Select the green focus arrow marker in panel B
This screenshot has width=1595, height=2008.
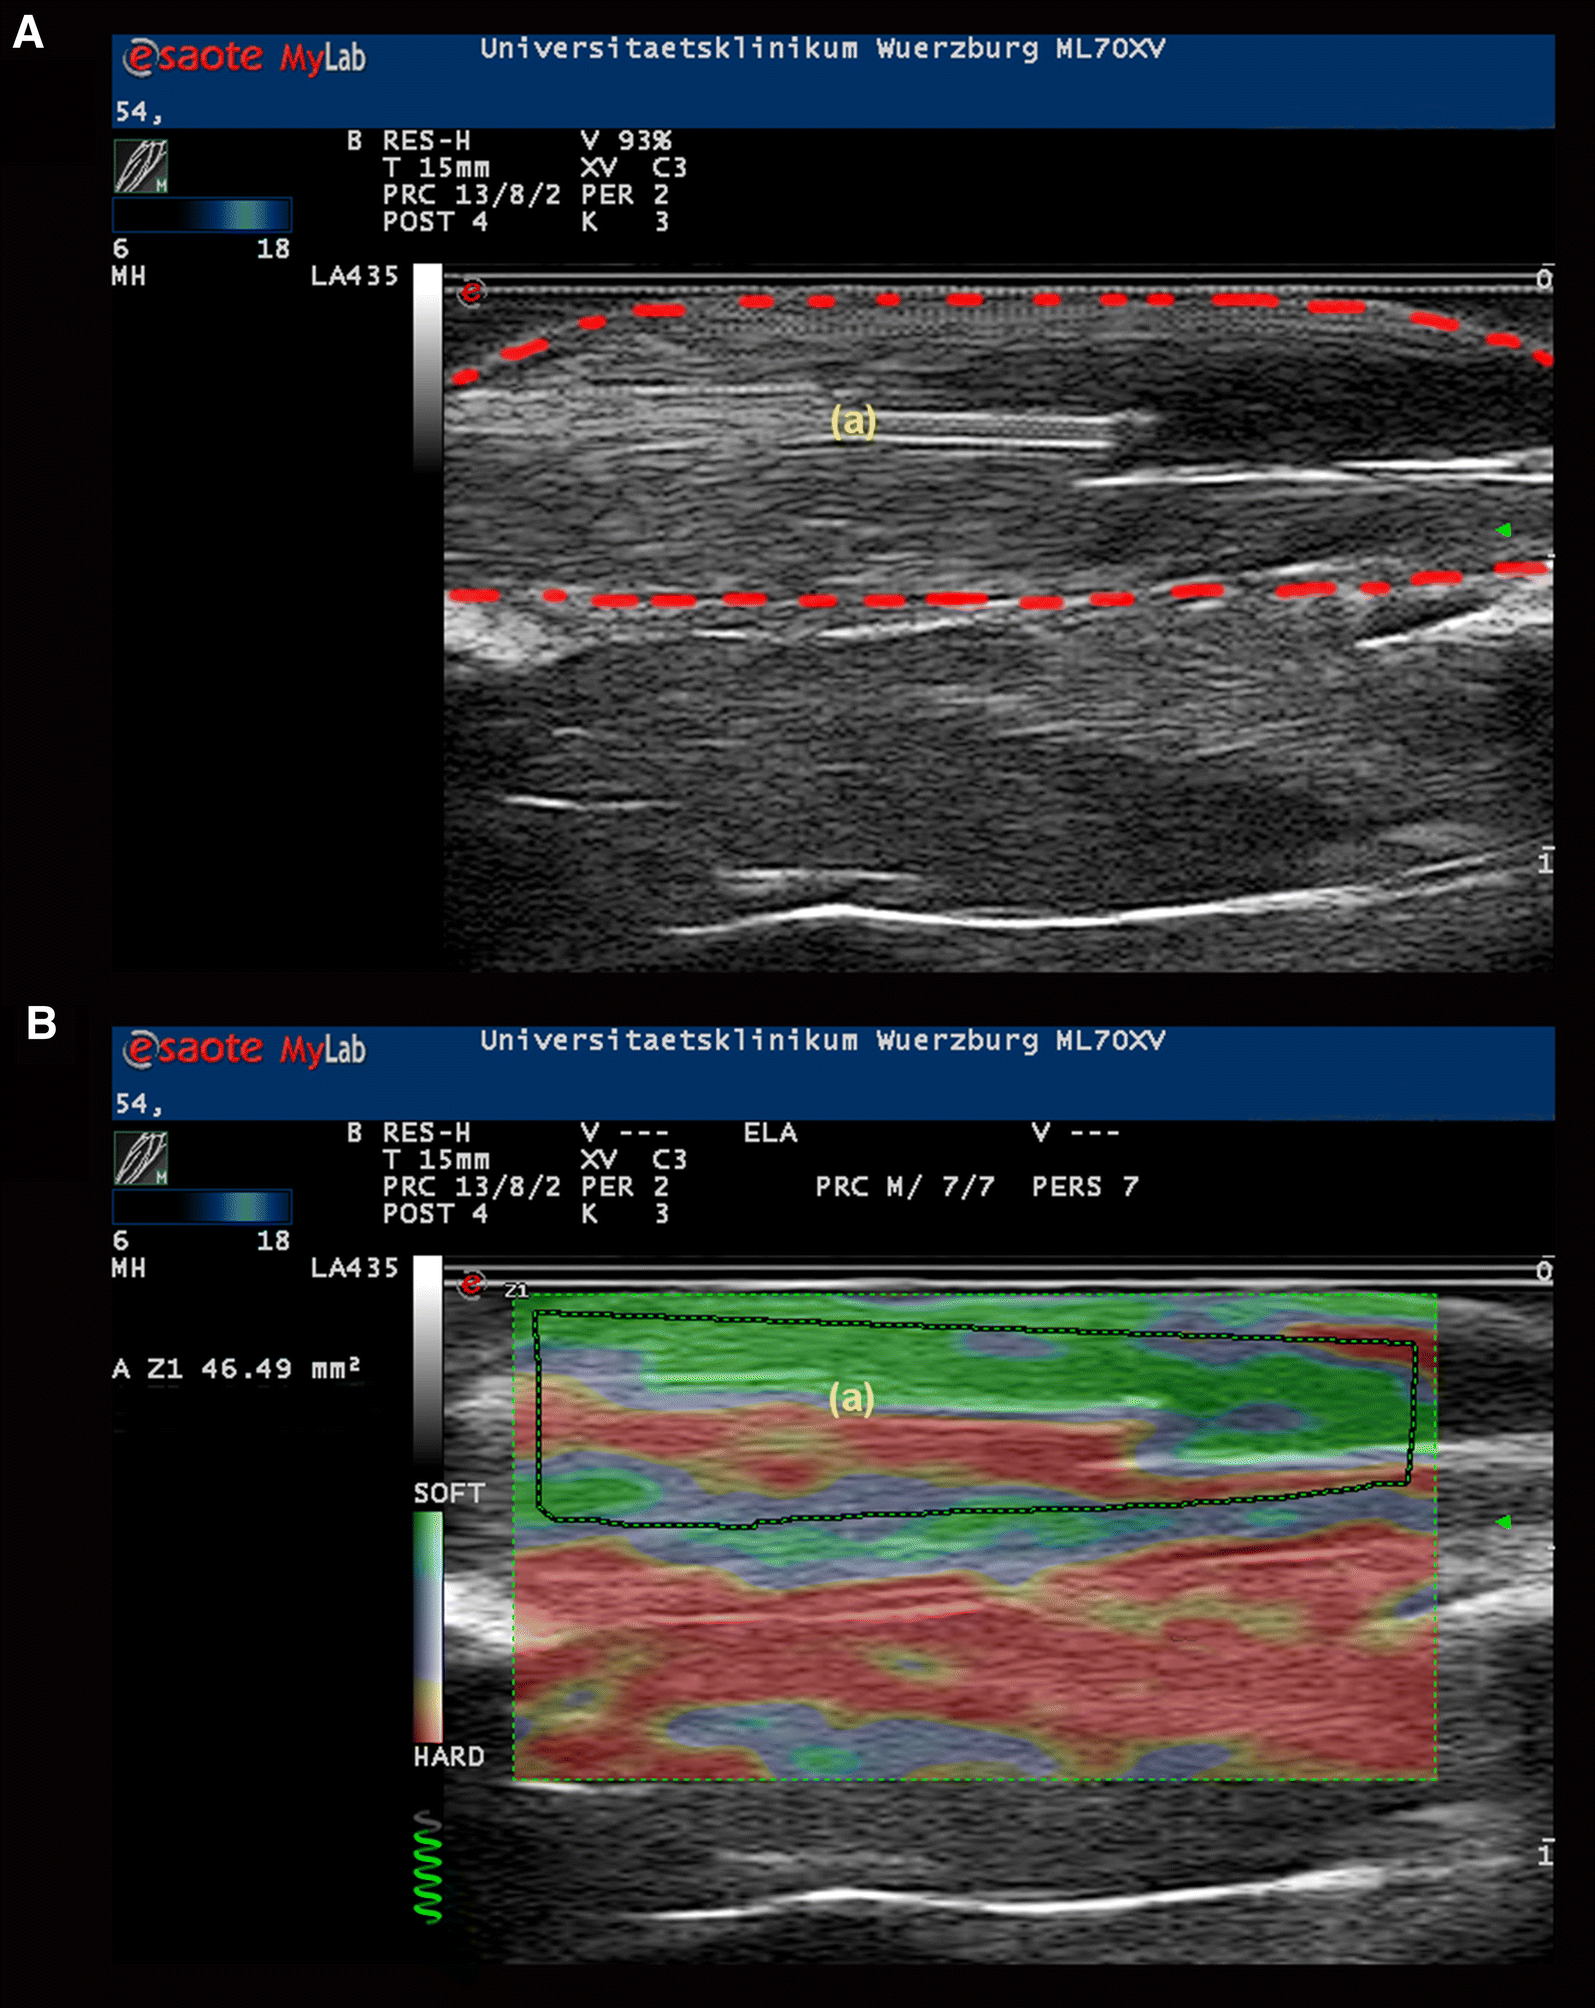tap(1503, 1522)
